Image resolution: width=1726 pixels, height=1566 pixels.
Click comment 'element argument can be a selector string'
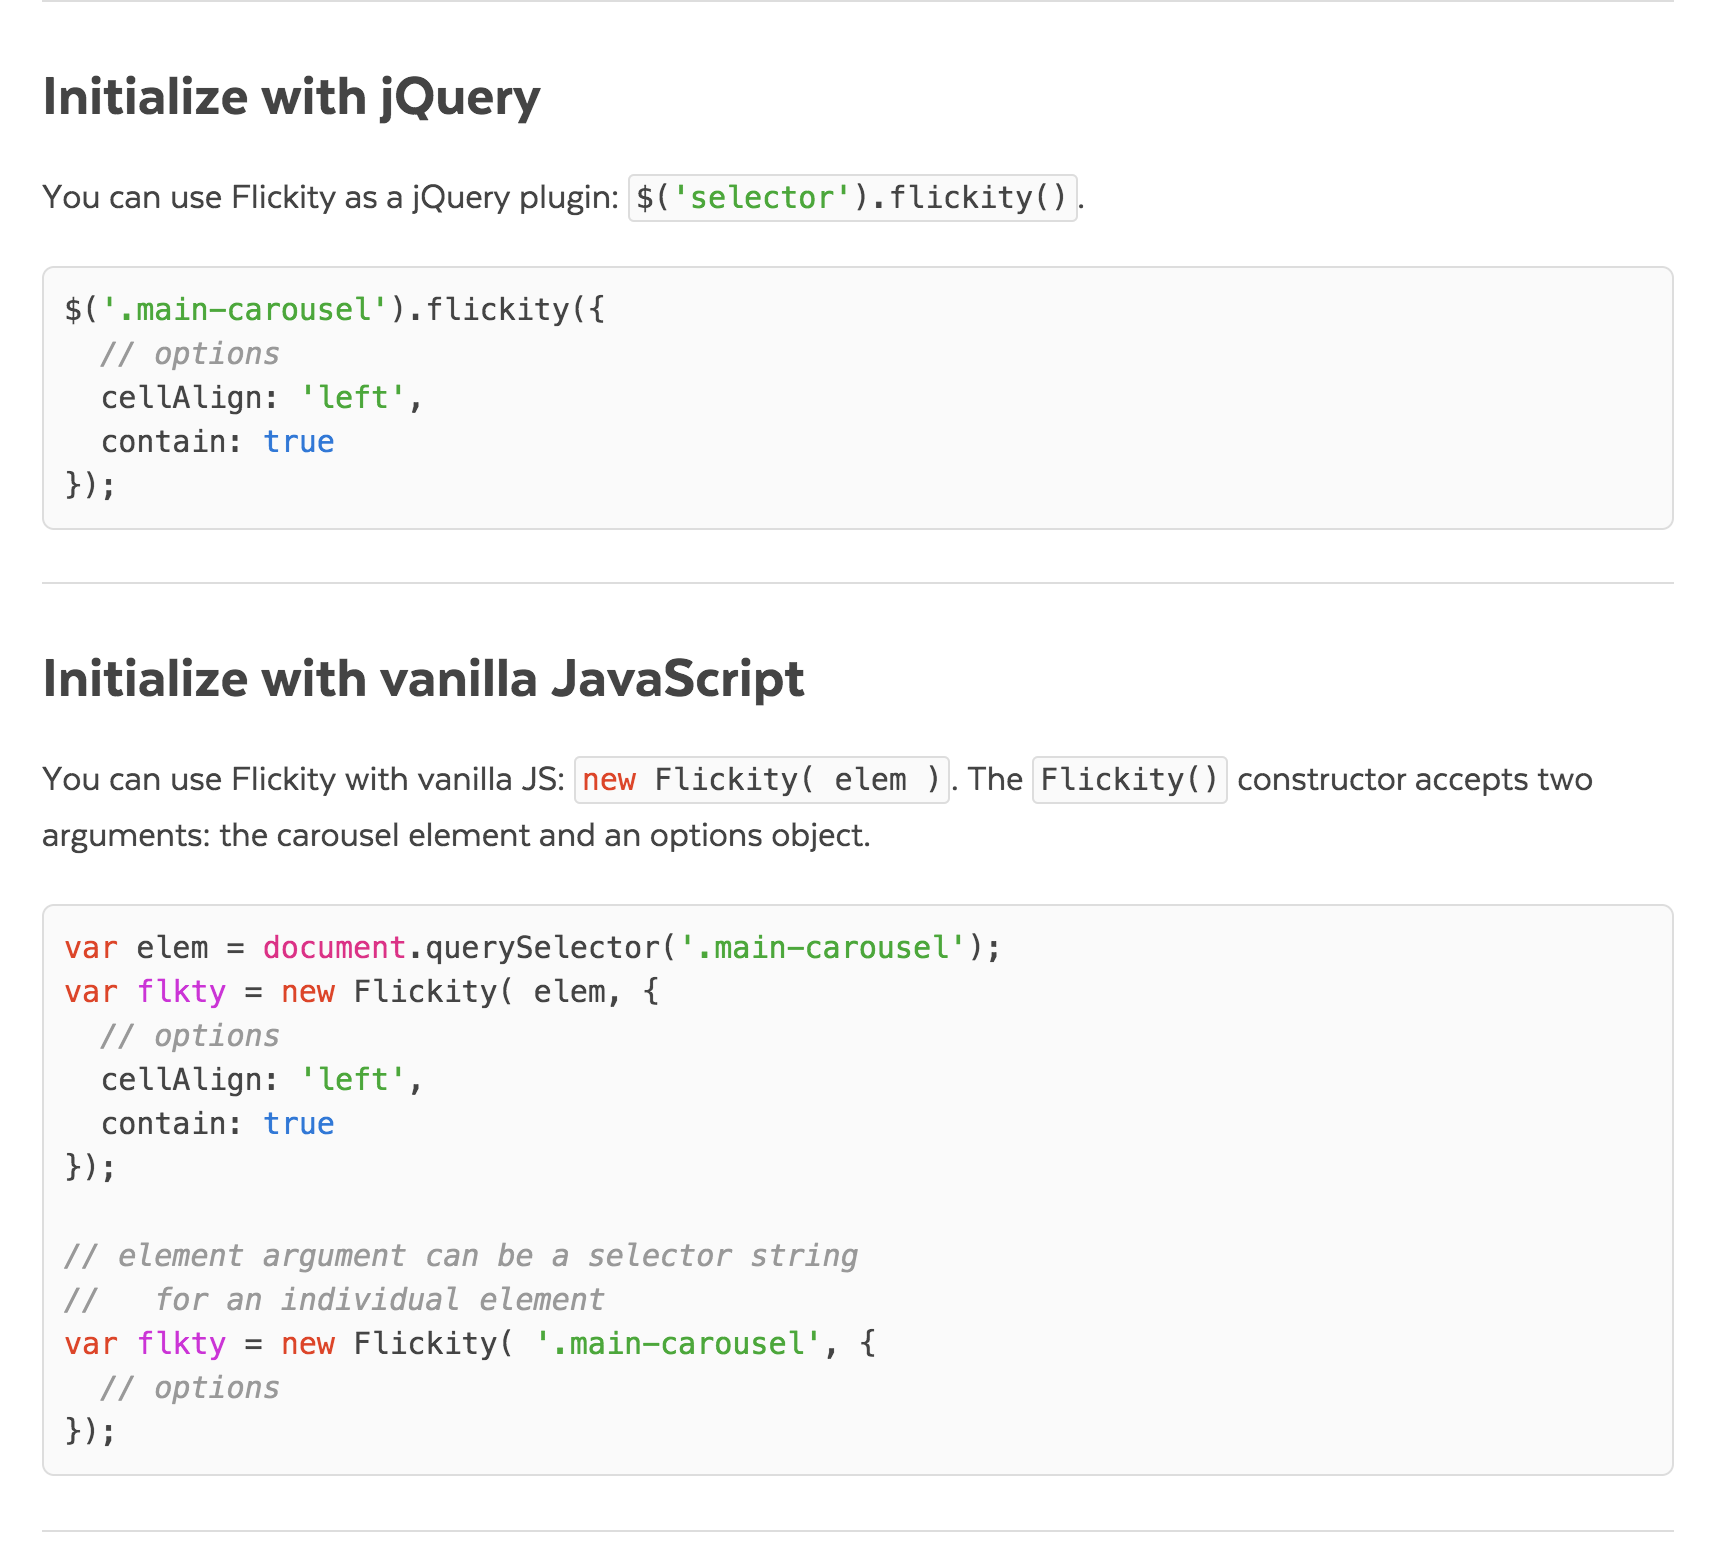[x=461, y=1255]
